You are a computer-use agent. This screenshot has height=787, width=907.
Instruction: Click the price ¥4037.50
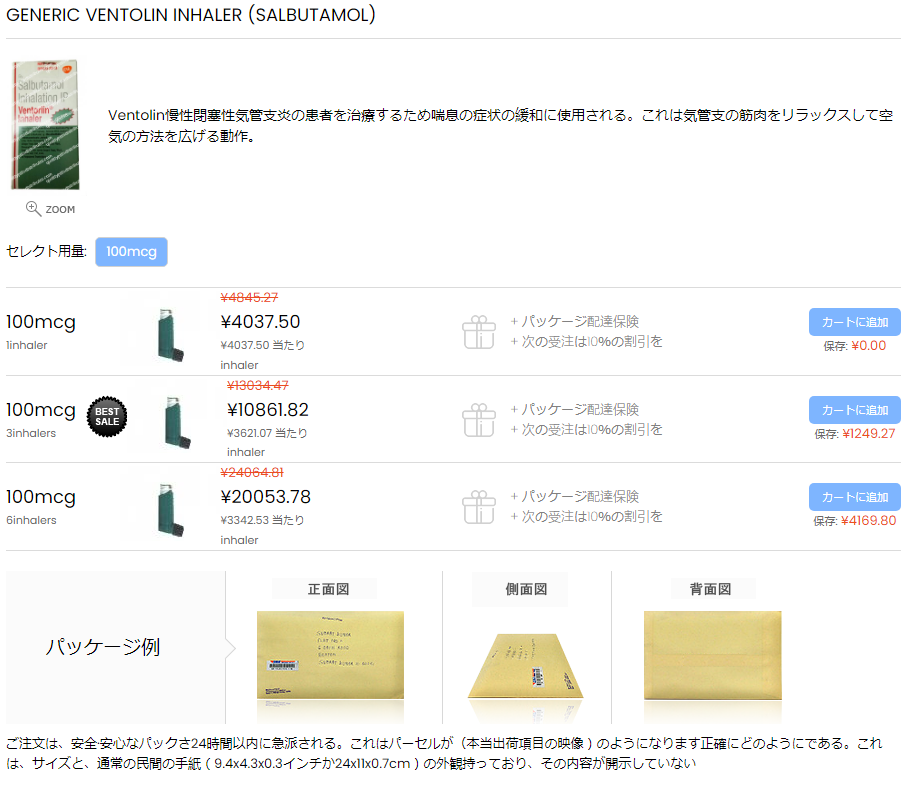coord(260,322)
